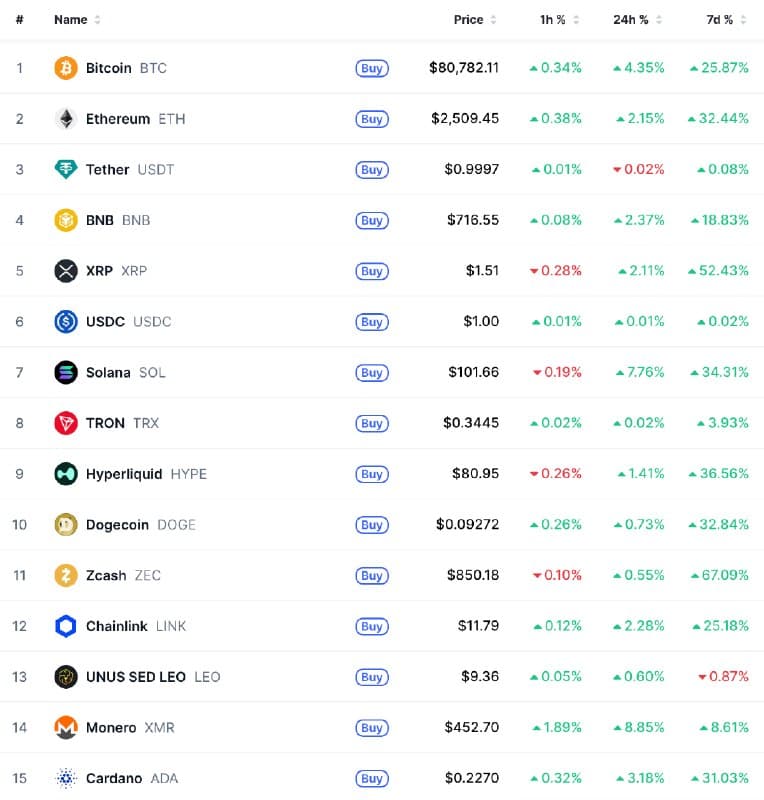This screenshot has height=800, width=764.
Task: Click the Solana logo icon
Action: click(x=66, y=372)
